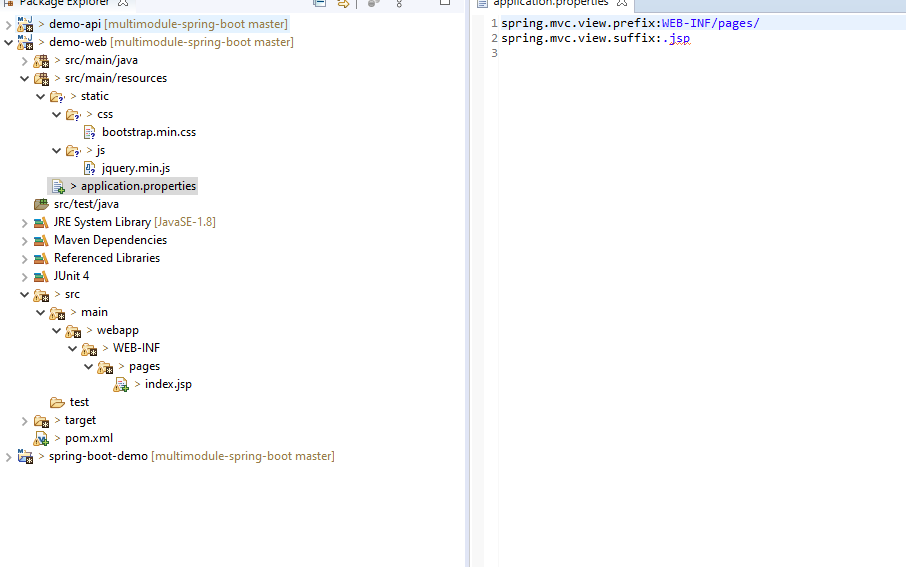Viewport: 906px width, 567px height.
Task: Collapse the js folder node
Action: tap(57, 150)
